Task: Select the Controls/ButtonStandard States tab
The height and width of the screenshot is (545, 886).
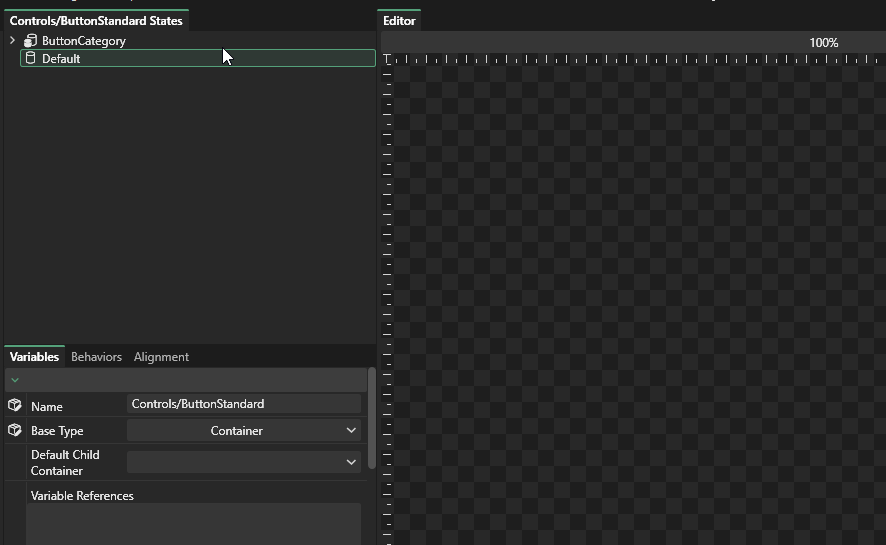Action: [96, 20]
